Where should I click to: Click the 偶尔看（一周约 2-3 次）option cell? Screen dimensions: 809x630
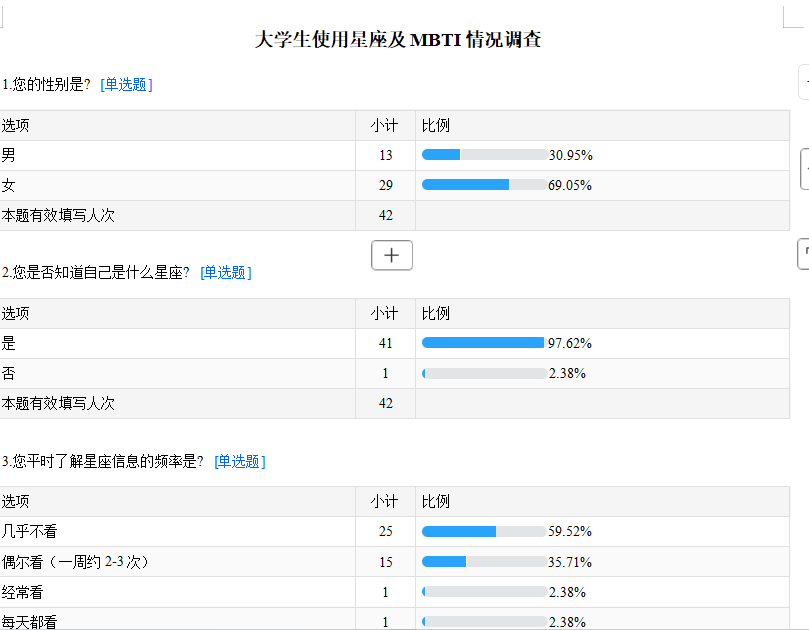click(x=177, y=562)
